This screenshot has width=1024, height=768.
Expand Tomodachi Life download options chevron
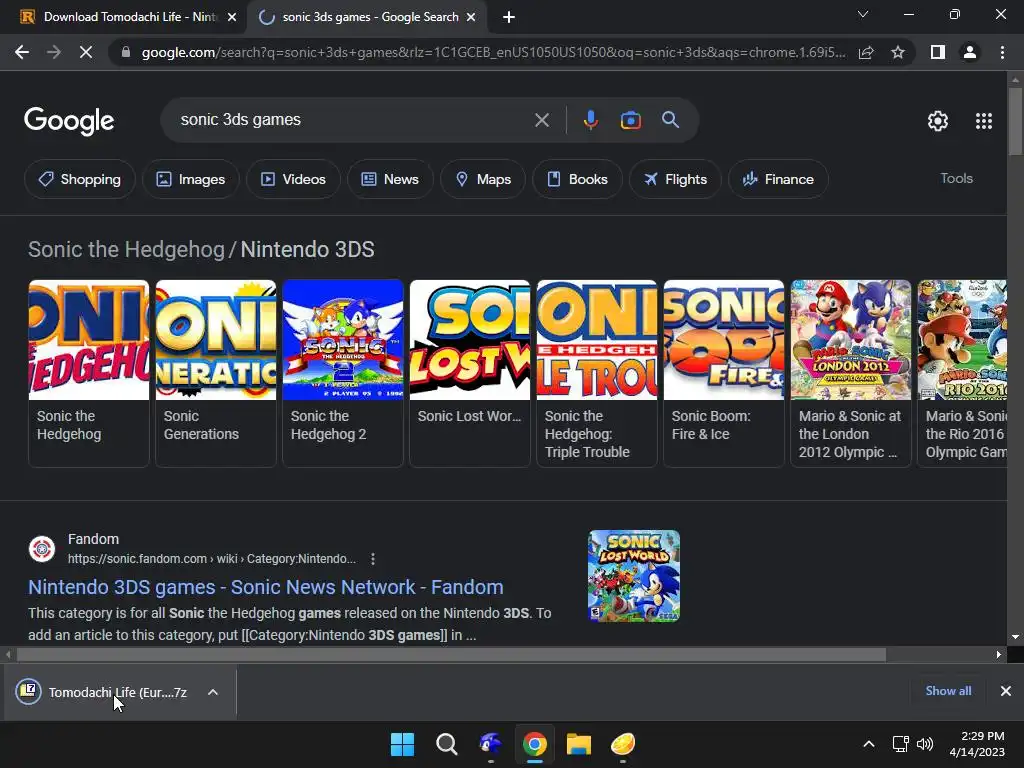(213, 692)
